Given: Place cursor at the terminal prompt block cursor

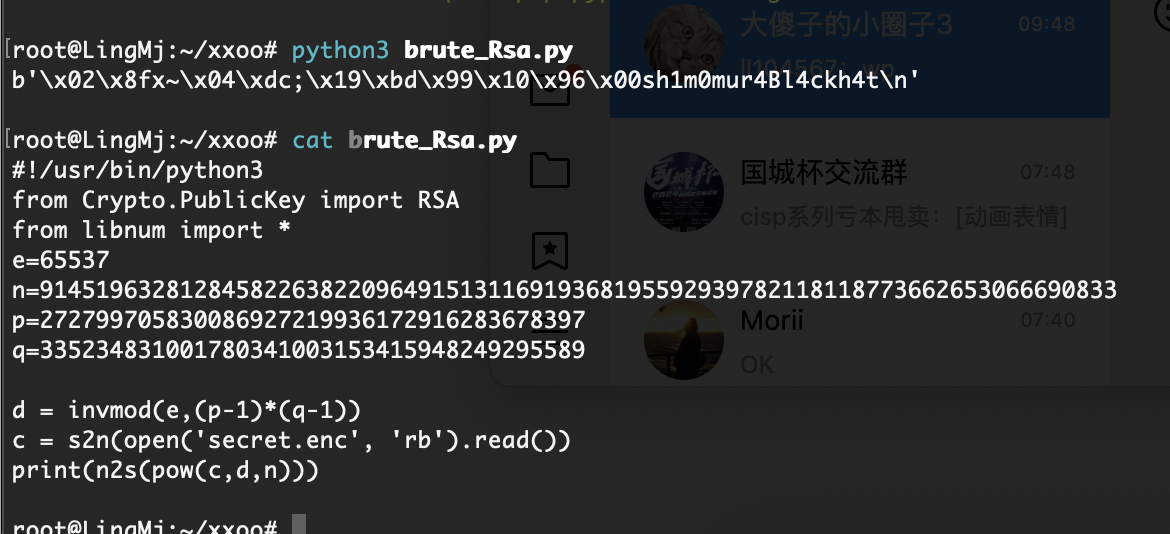Looking at the screenshot, I should point(298,524).
